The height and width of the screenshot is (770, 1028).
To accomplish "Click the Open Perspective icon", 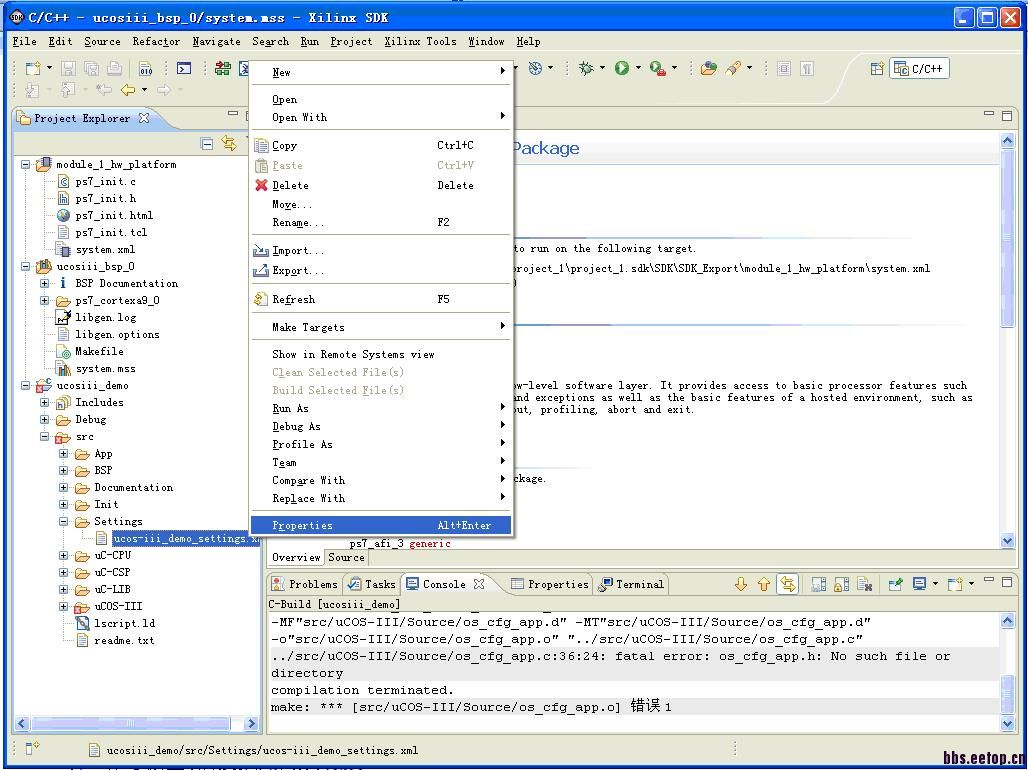I will pyautogui.click(x=877, y=69).
